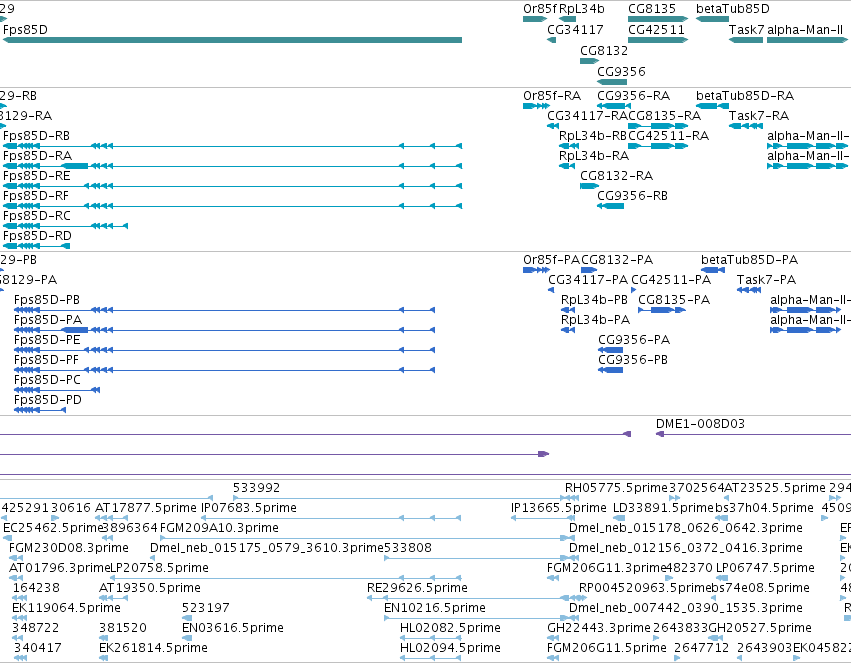Click the RpL34b-PA protein label
Viewport: 851px width, 663px height.
click(x=595, y=320)
